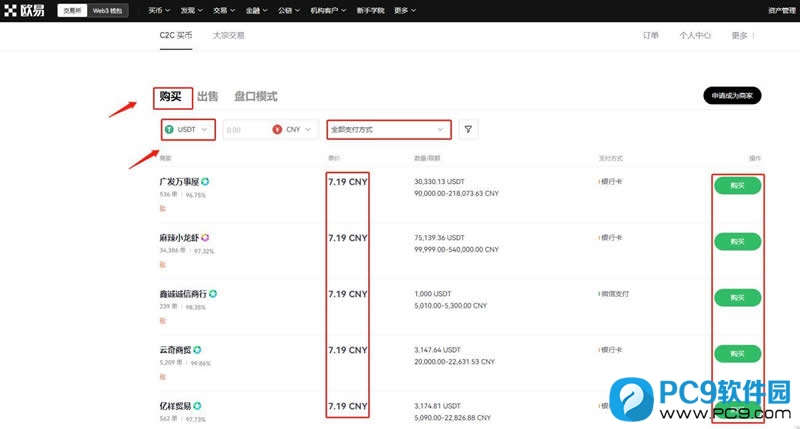Open the CNY currency dropdown
800x429 pixels.
tap(294, 130)
